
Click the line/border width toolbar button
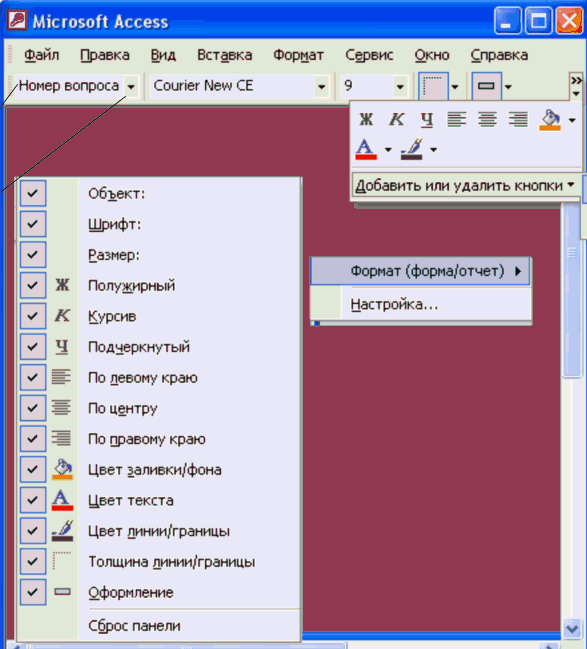[433, 86]
